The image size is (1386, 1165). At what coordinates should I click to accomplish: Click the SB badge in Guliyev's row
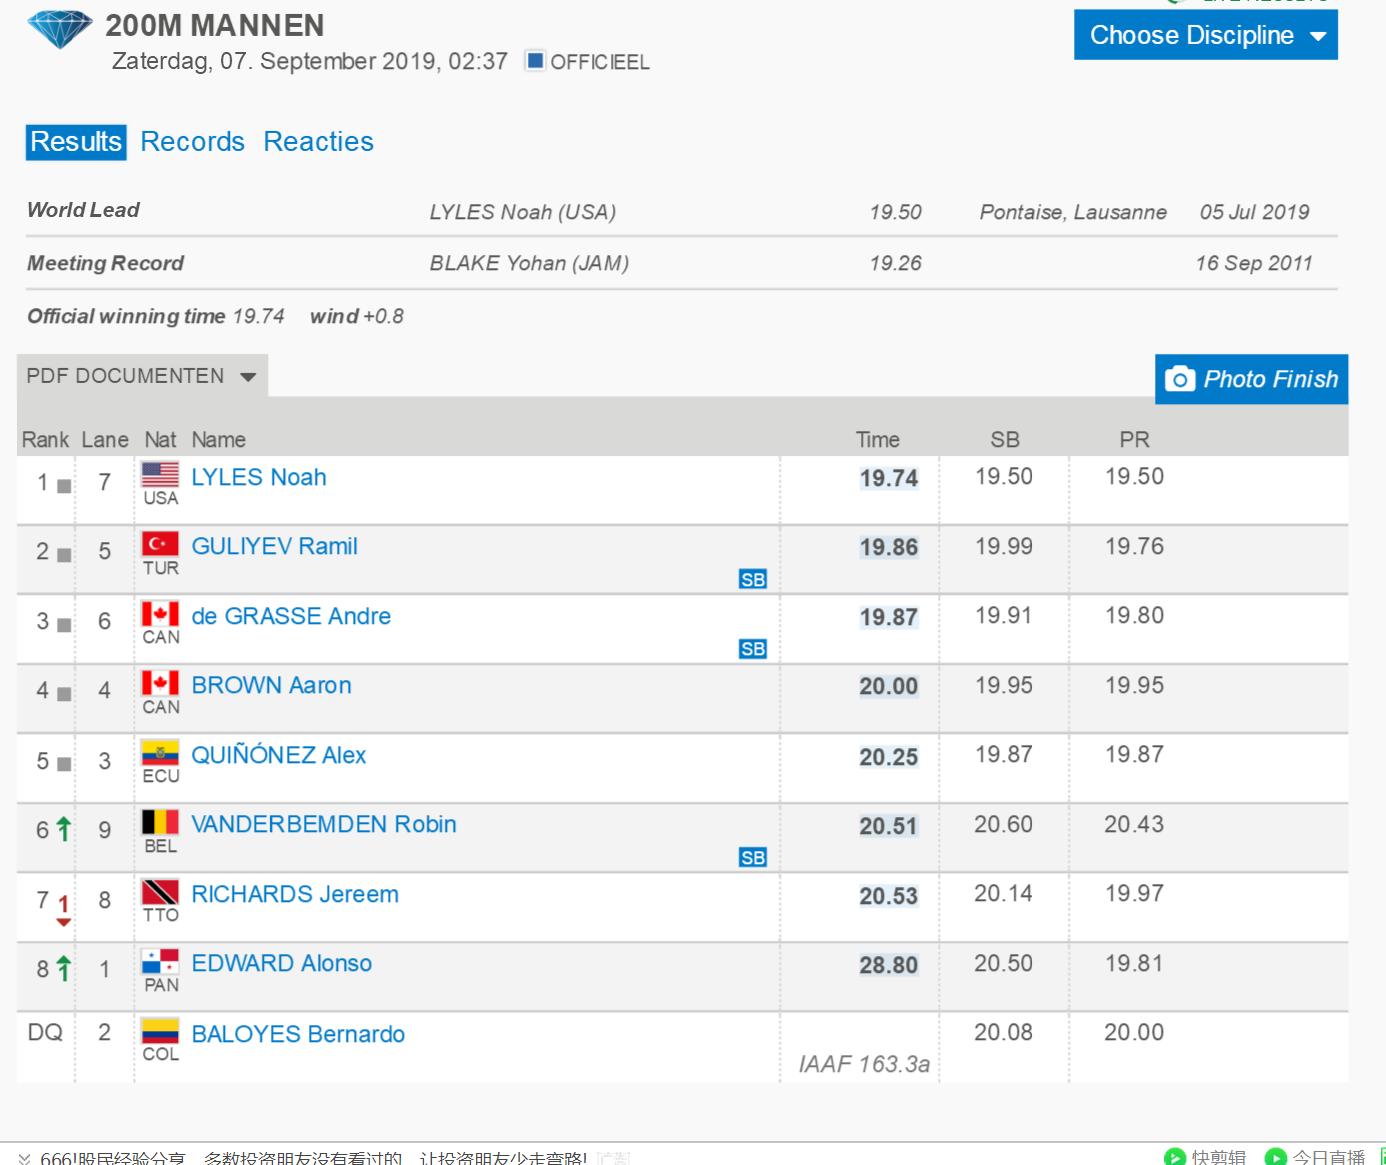click(753, 579)
